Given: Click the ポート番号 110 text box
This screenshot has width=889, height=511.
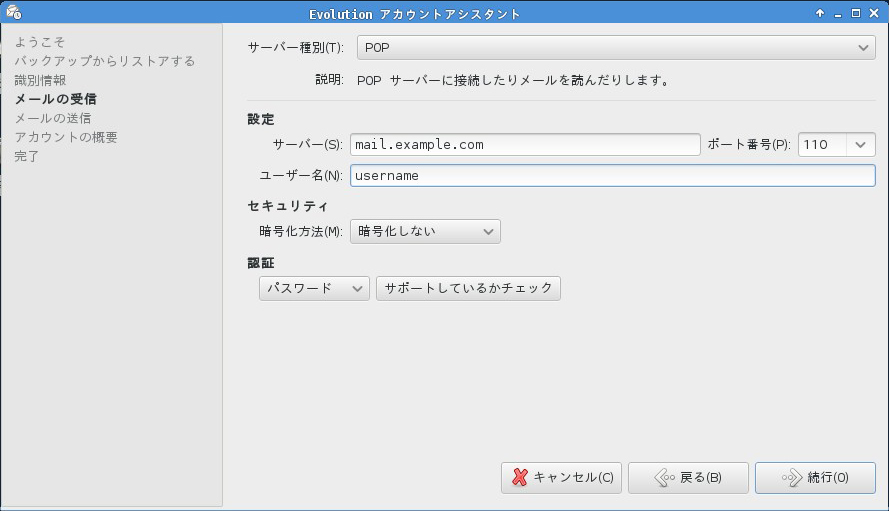Looking at the screenshot, I should tap(821, 145).
